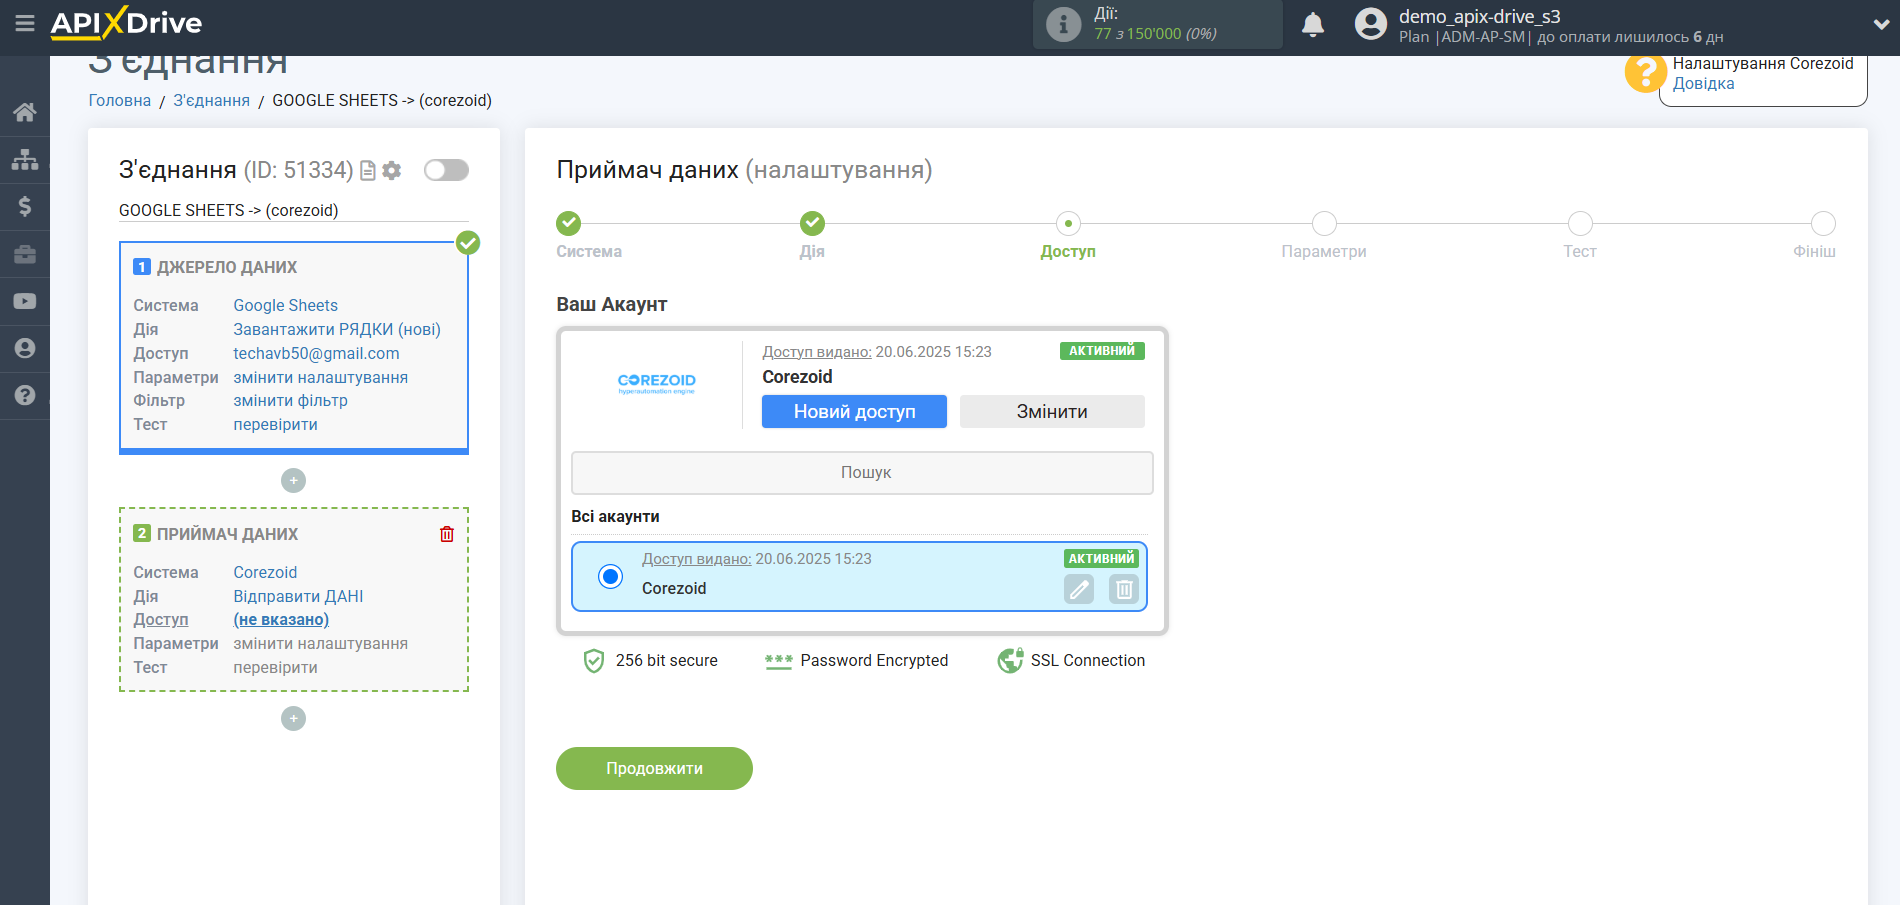Open Завантажити РЯДКИ (нові) action link

coord(337,330)
